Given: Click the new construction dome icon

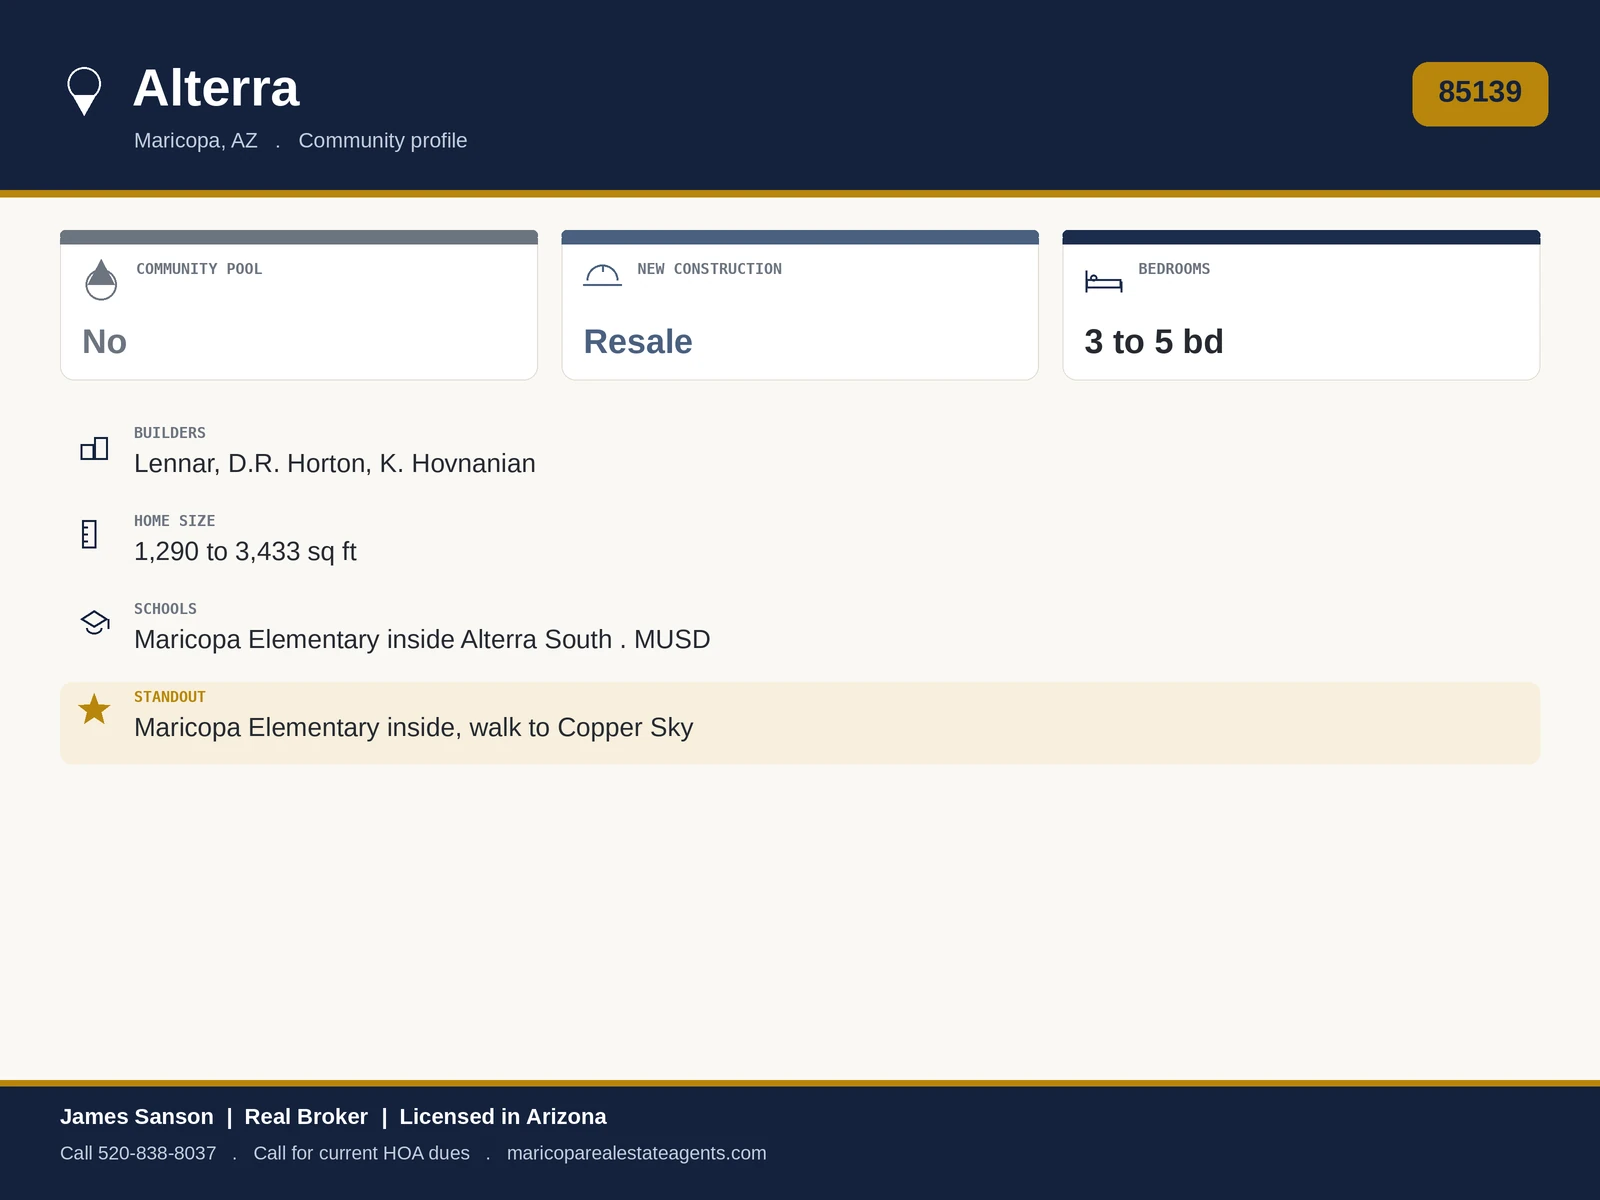Looking at the screenshot, I should [x=602, y=275].
